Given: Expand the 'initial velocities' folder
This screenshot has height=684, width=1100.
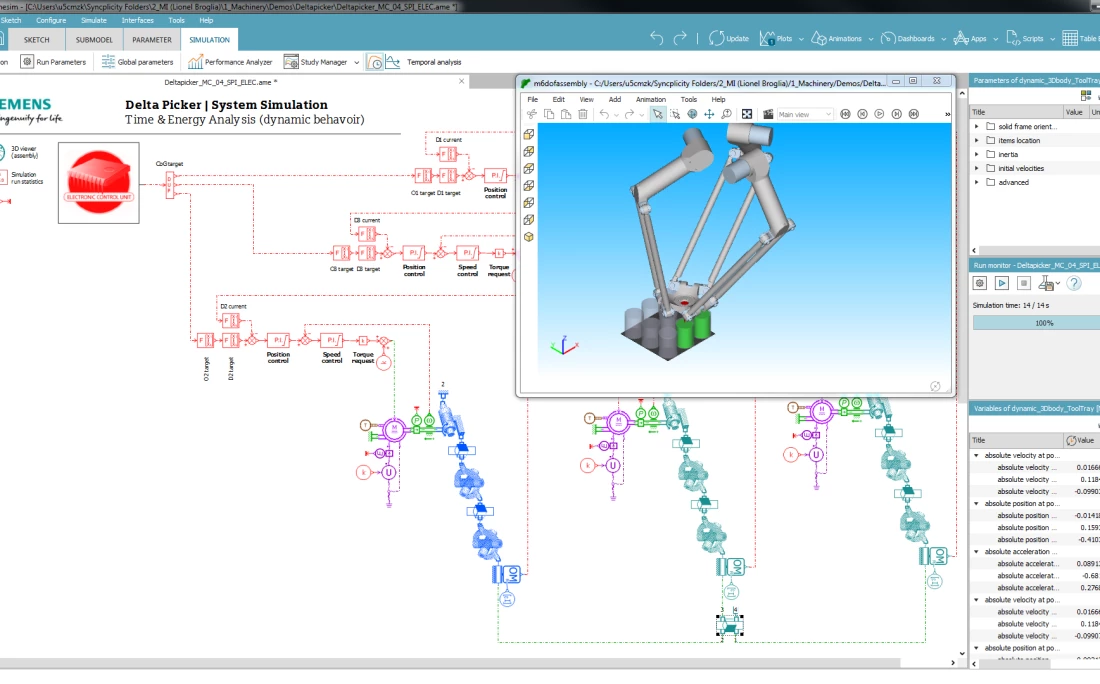Looking at the screenshot, I should coord(977,168).
